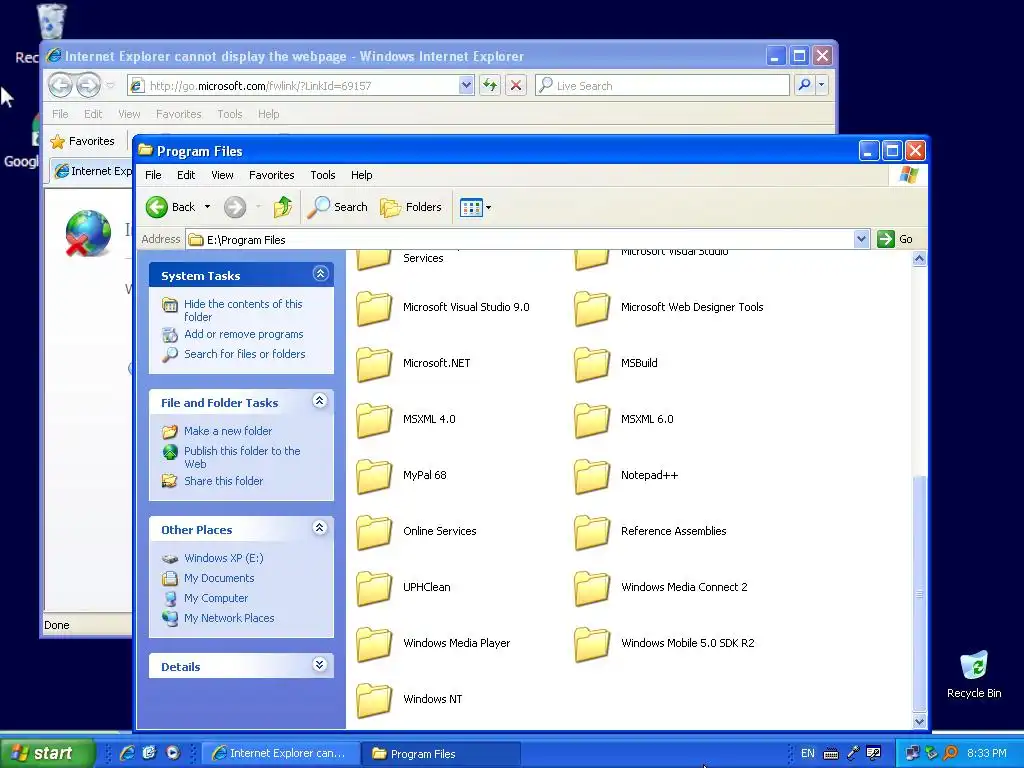Click Add or remove programs
Screen dimensions: 1024x768
tap(244, 334)
